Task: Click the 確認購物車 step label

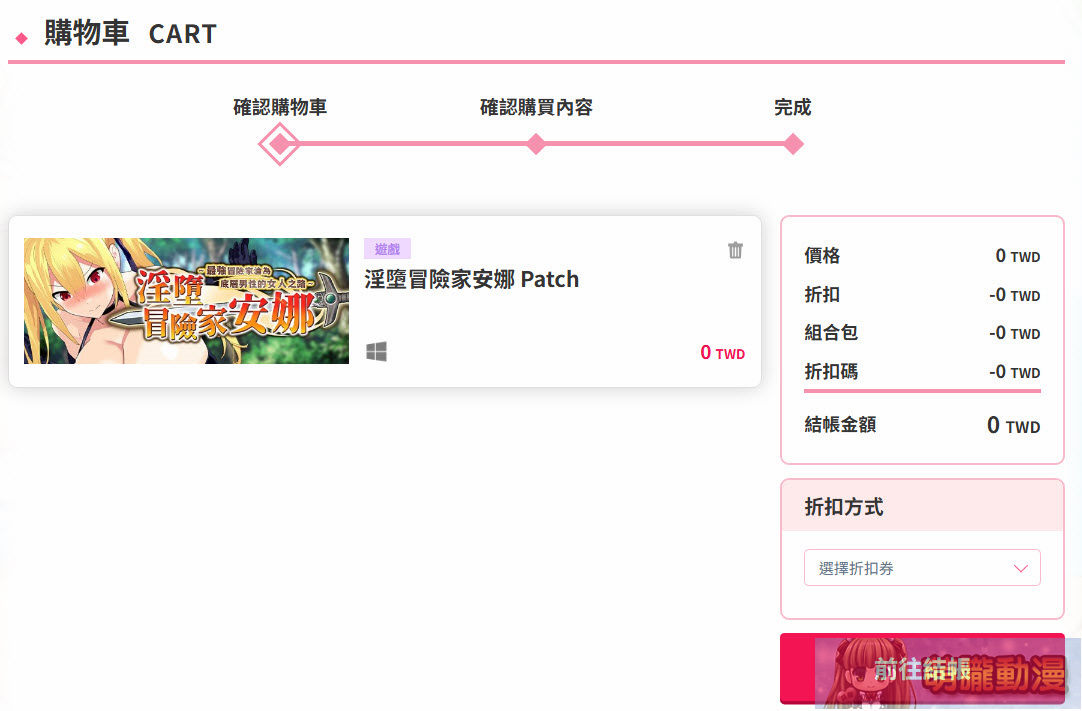Action: [x=279, y=107]
